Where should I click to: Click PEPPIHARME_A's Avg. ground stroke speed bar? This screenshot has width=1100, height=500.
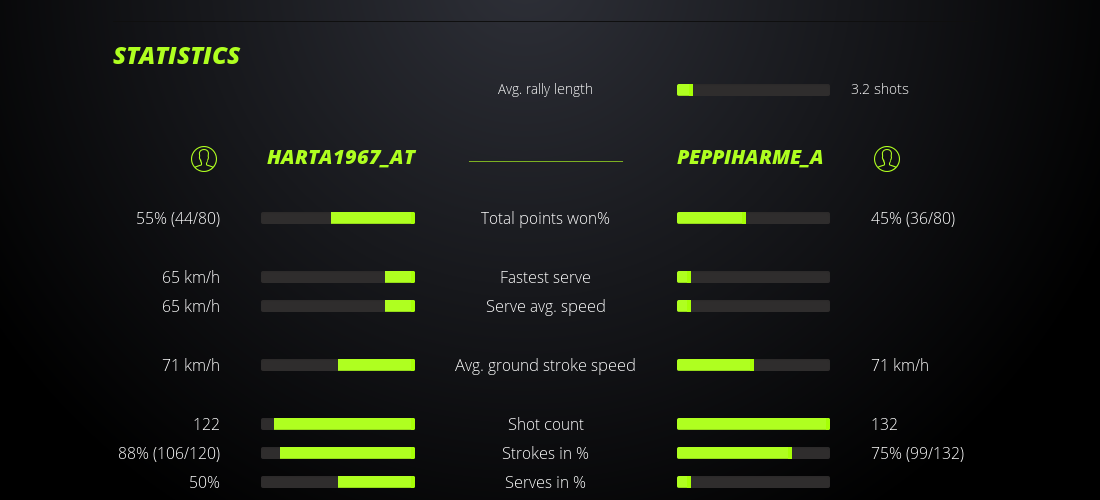[x=753, y=365]
